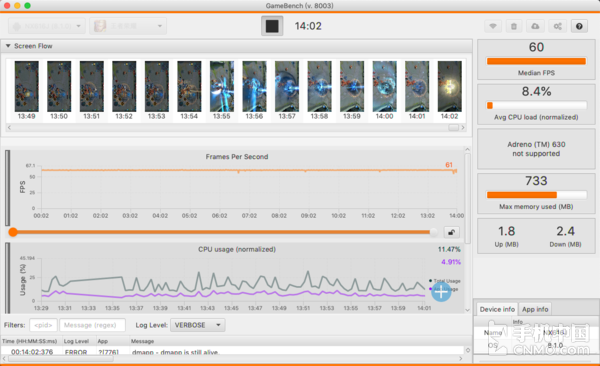This screenshot has height=366, width=600.
Task: Toggle the lock icon beside FPS slider
Action: [452, 232]
